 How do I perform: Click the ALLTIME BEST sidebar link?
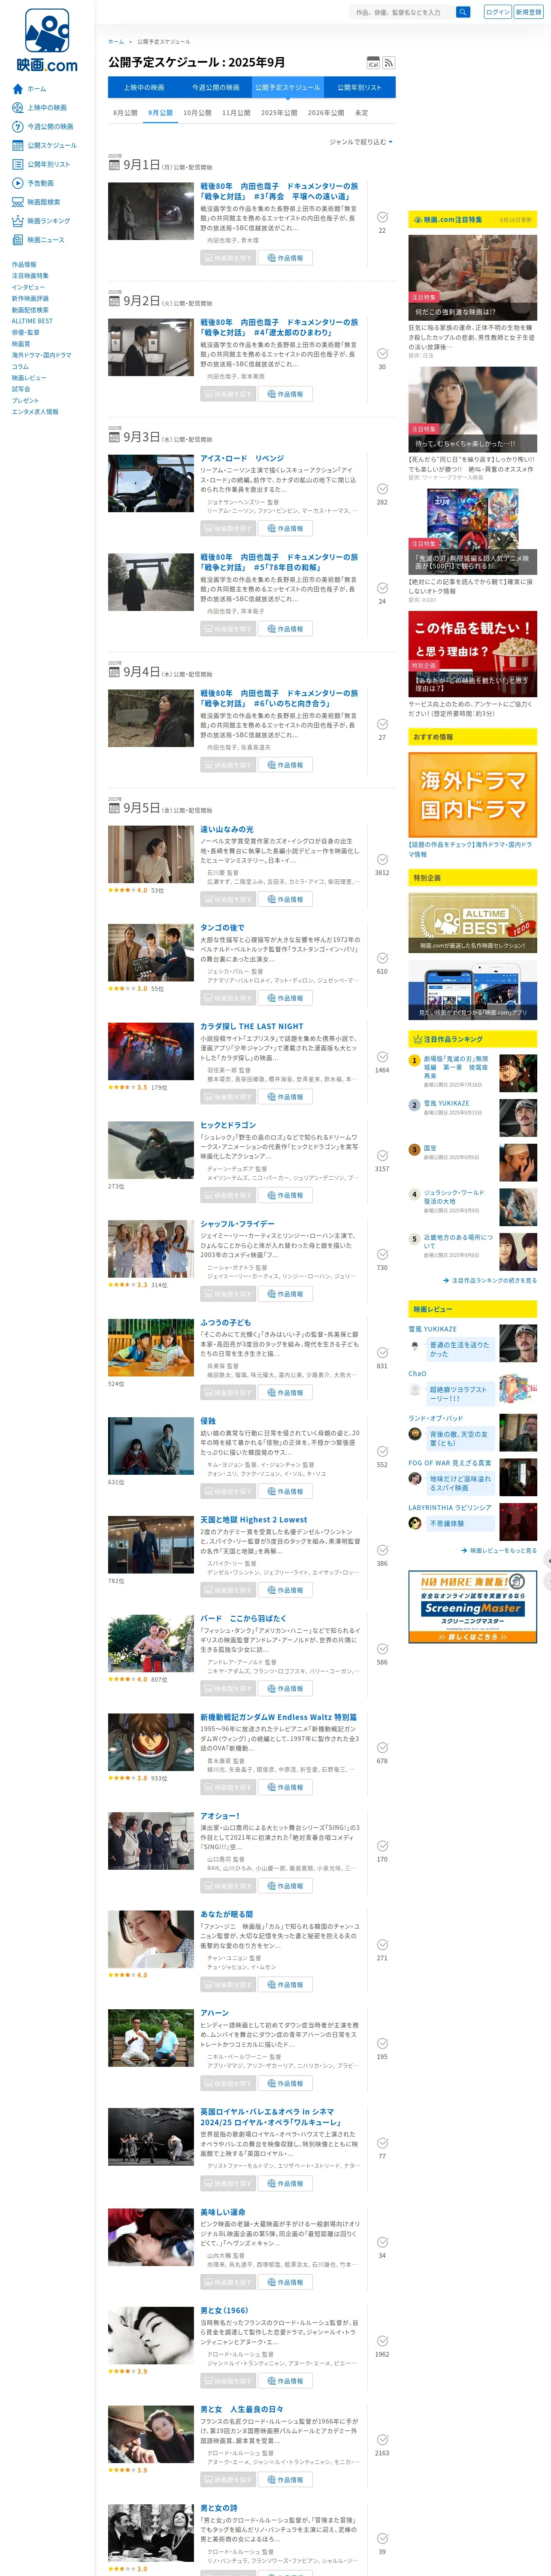click(x=32, y=321)
